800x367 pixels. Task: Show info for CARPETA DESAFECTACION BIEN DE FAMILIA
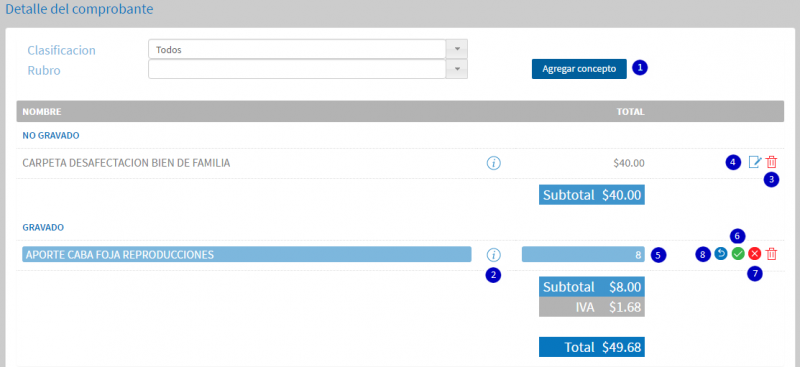493,163
